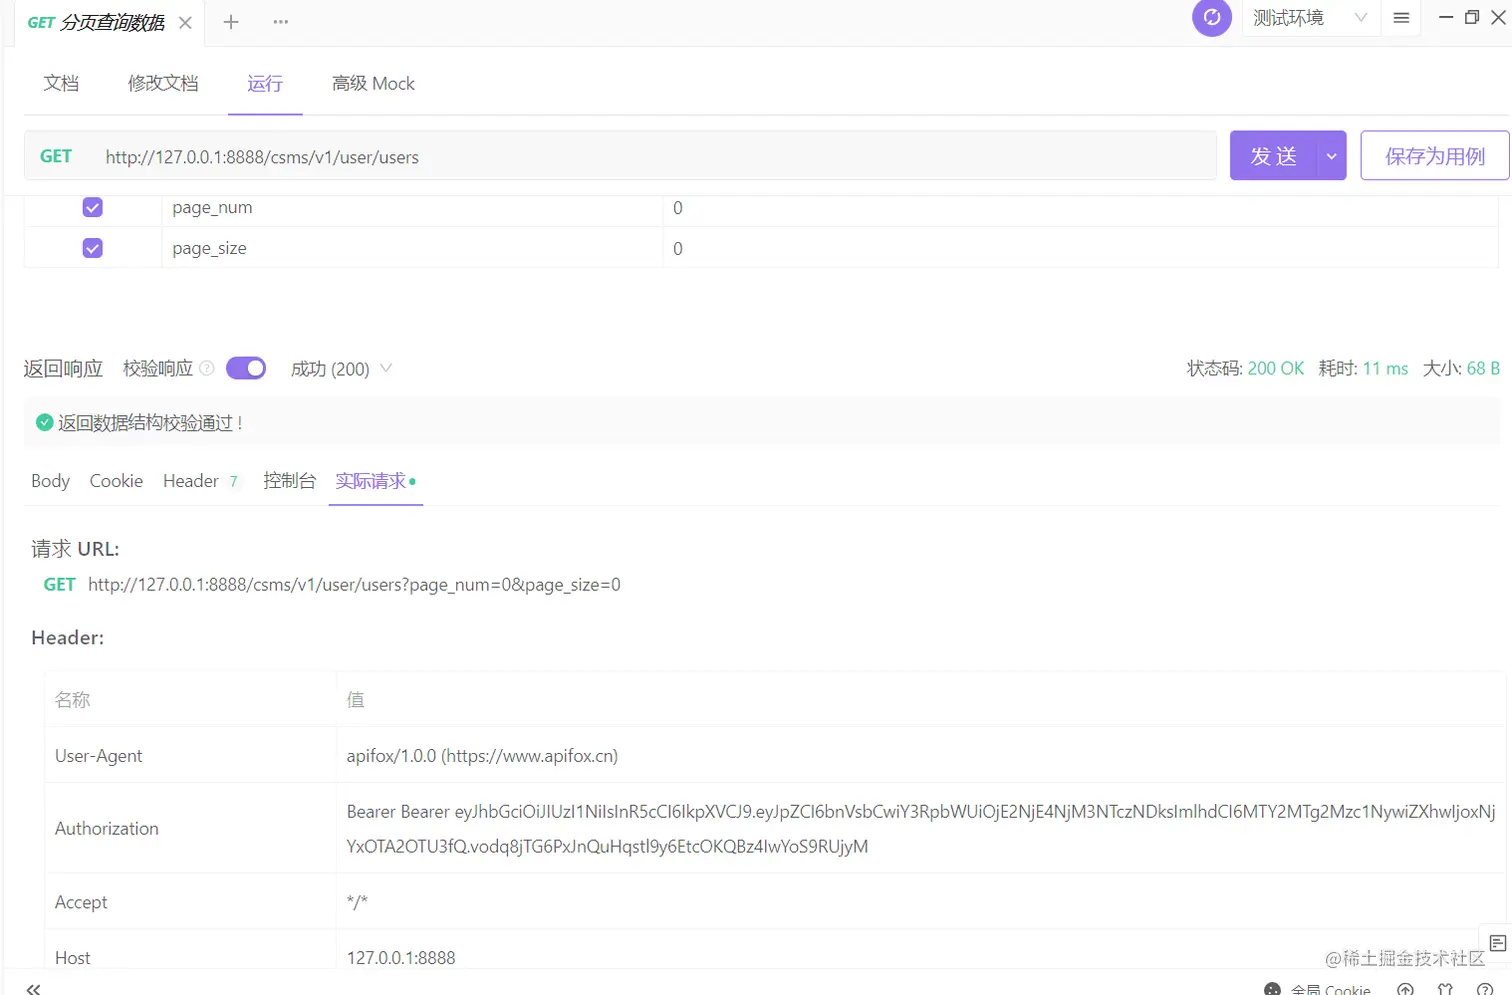This screenshot has width=1512, height=995.
Task: Click the 68 B response size
Action: tap(1483, 368)
